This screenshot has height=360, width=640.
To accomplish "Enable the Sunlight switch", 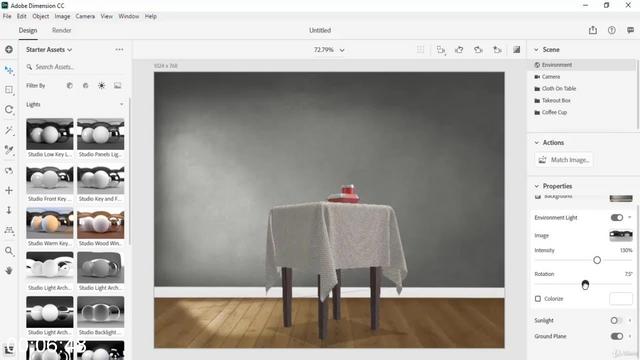I will tap(616, 320).
